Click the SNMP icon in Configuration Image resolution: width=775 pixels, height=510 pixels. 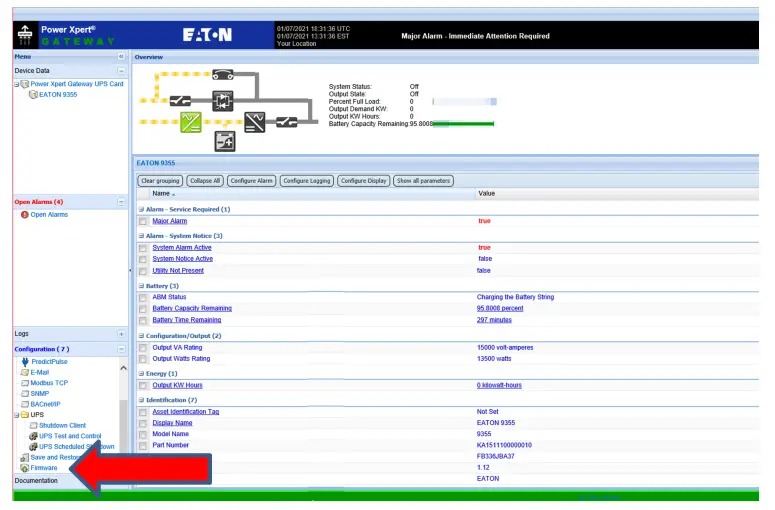tap(25, 394)
